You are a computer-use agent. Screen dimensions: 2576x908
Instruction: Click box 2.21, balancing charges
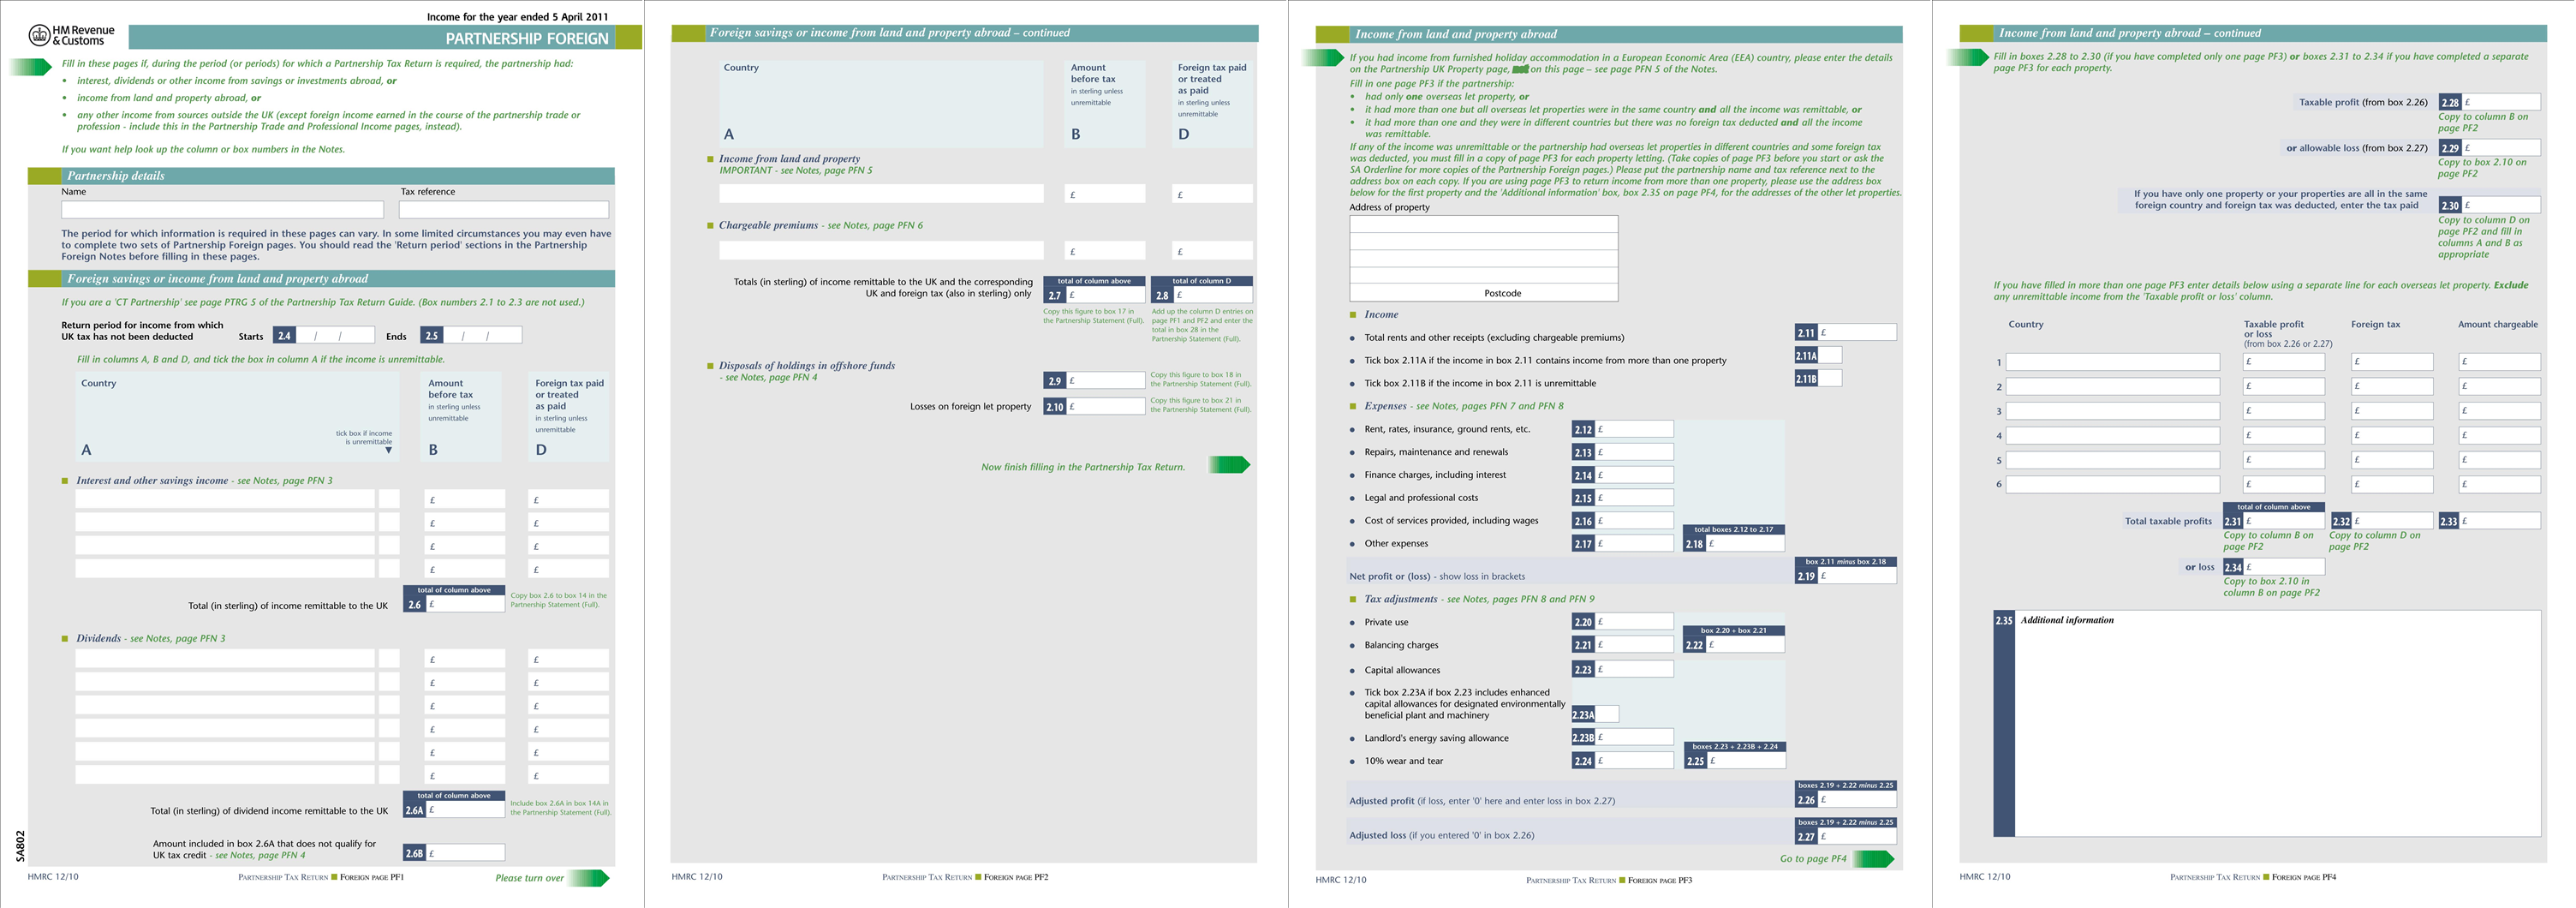pyautogui.click(x=1634, y=644)
